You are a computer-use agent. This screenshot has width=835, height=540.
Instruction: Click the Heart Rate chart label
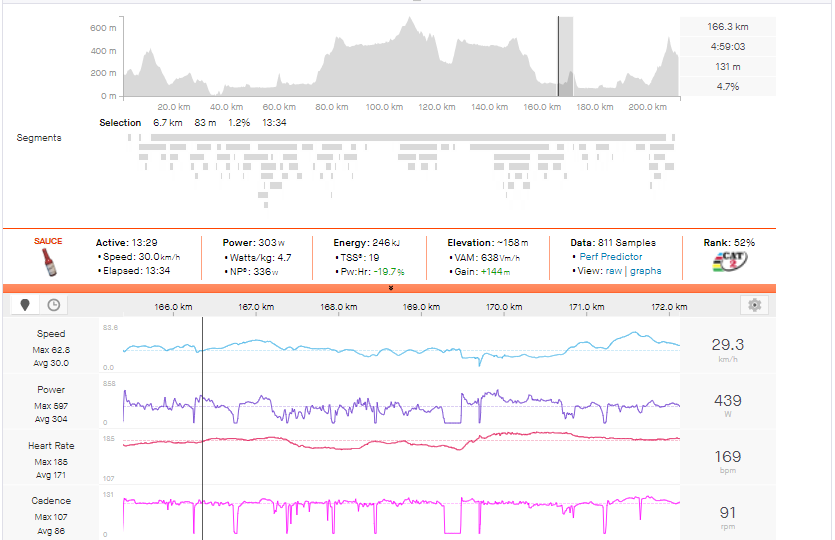click(x=51, y=446)
